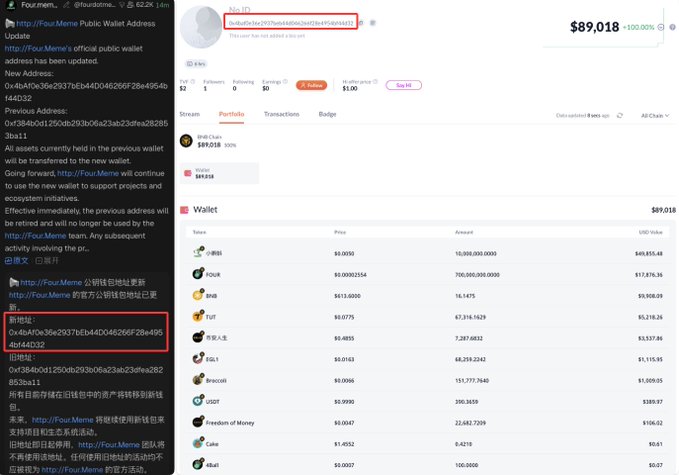Screen dimensions: 679x475
Task: Click the token icon in the $0.4855 row
Action: pyautogui.click(x=198, y=337)
